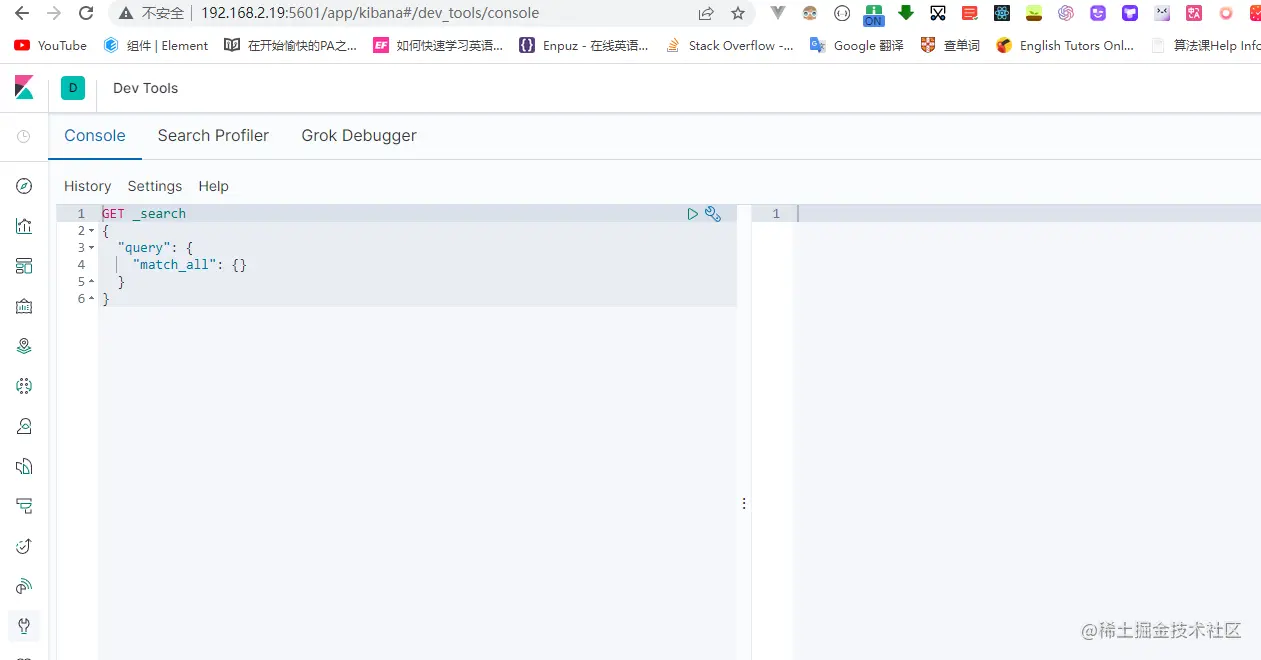Open the 算法课Help Info bookmark
1261x660 pixels.
(1206, 45)
